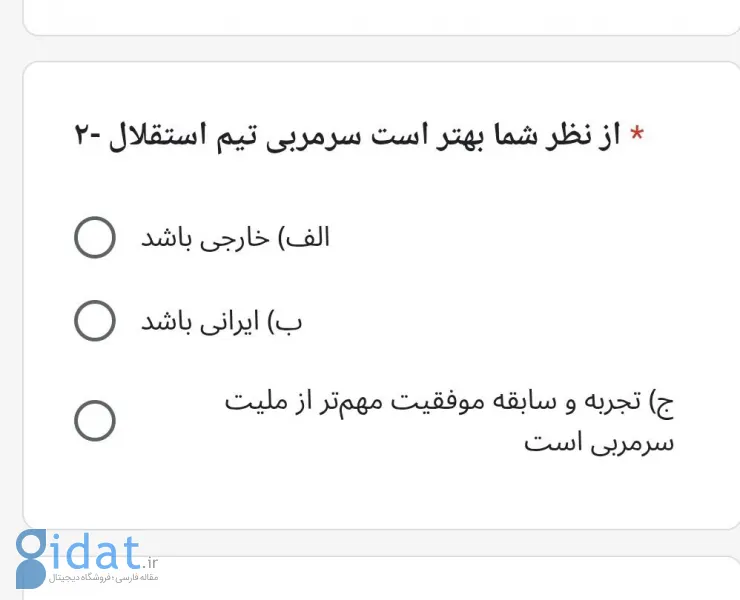Image resolution: width=740 pixels, height=600 pixels.
Task: Click the red required asterisk icon
Action: point(637,133)
